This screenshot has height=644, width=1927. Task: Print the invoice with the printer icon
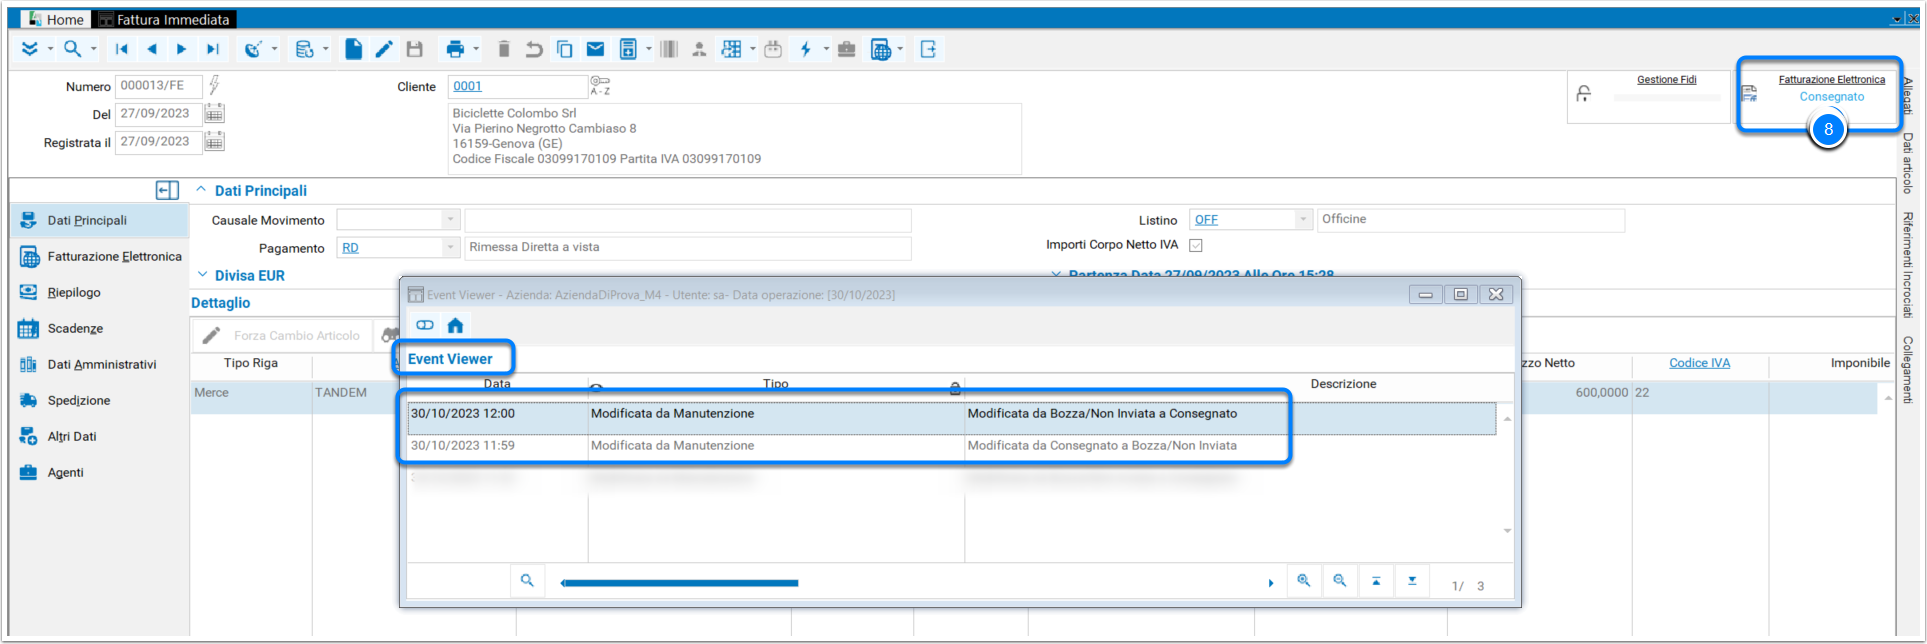click(455, 49)
